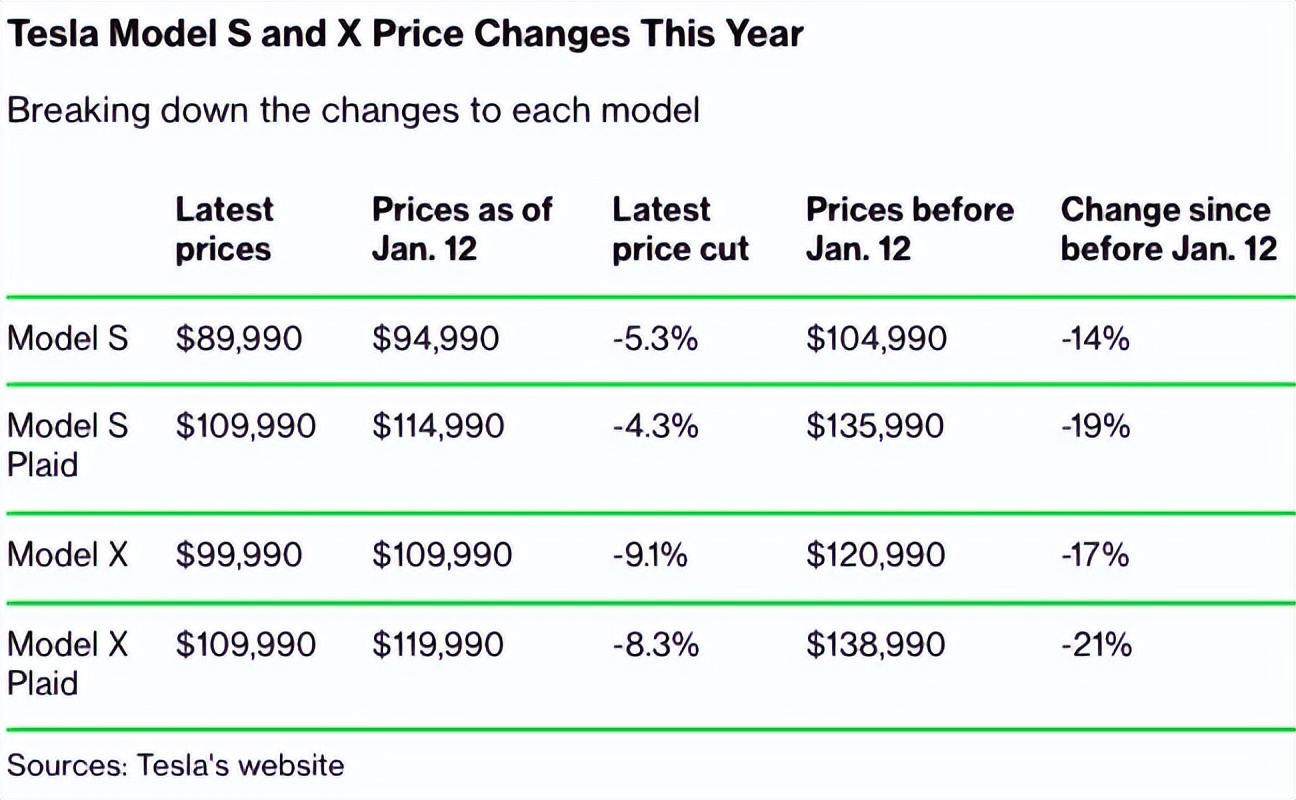Click the $94,990 price value
Viewport: 1296px width, 800px height.
(x=435, y=339)
